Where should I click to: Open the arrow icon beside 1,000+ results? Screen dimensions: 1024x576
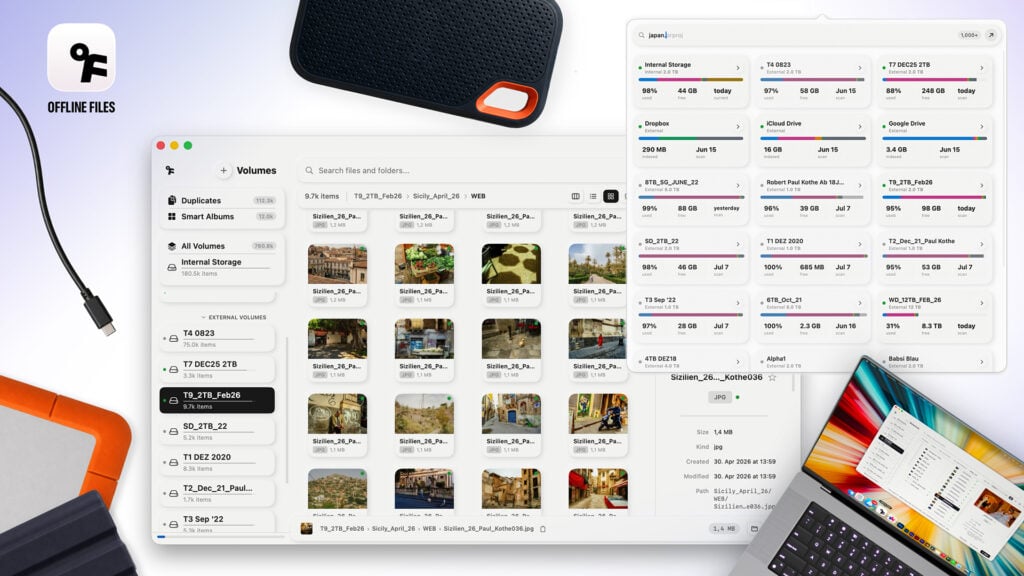click(991, 35)
